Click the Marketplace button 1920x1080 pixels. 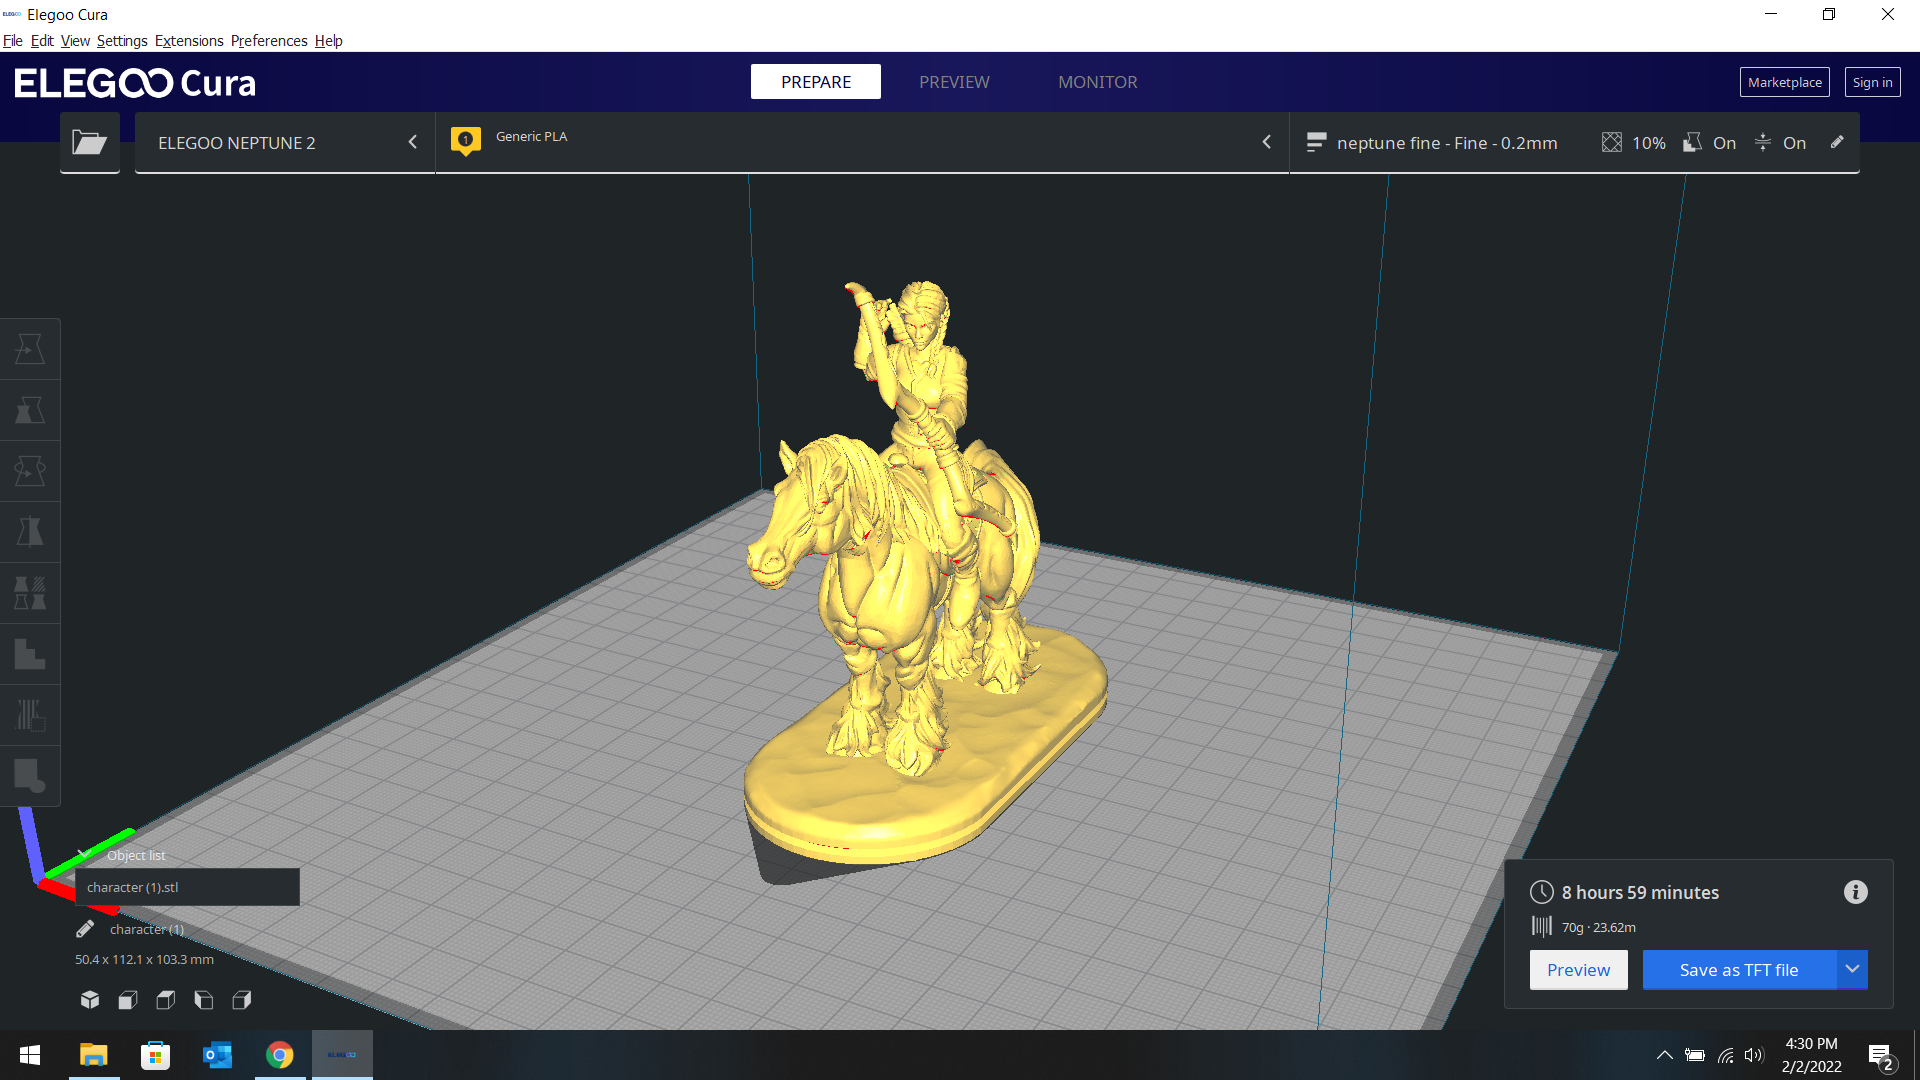point(1784,82)
